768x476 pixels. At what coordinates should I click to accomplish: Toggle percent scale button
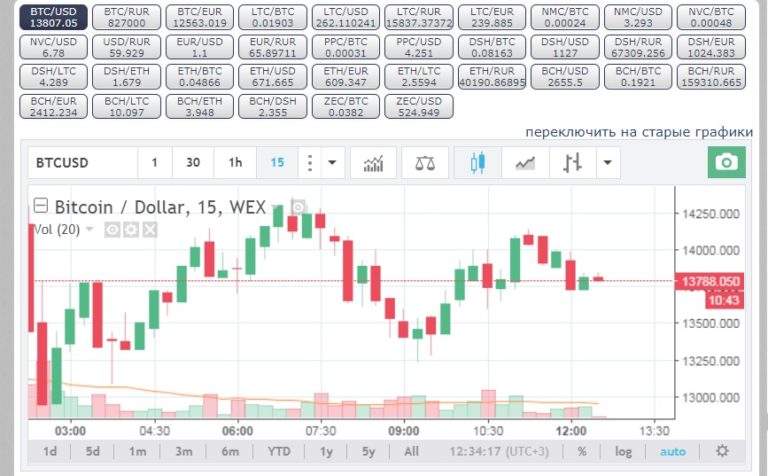[x=581, y=451]
